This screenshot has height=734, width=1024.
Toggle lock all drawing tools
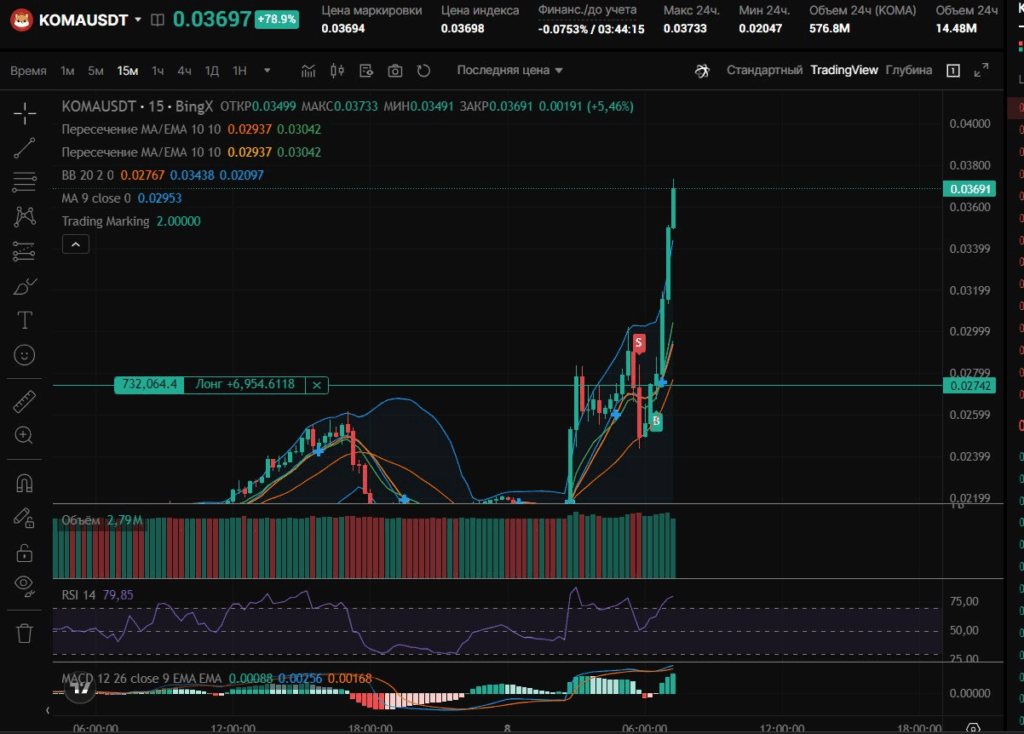pos(25,552)
